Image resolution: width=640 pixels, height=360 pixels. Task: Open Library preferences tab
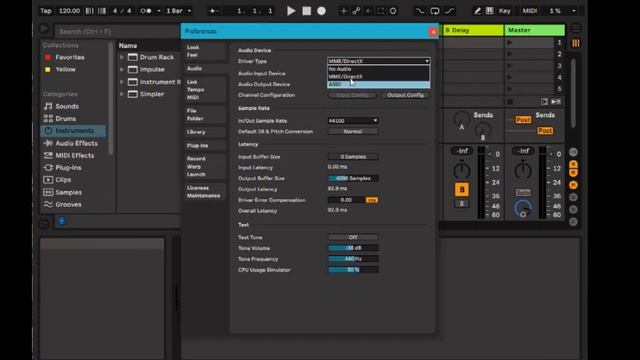(x=205, y=132)
